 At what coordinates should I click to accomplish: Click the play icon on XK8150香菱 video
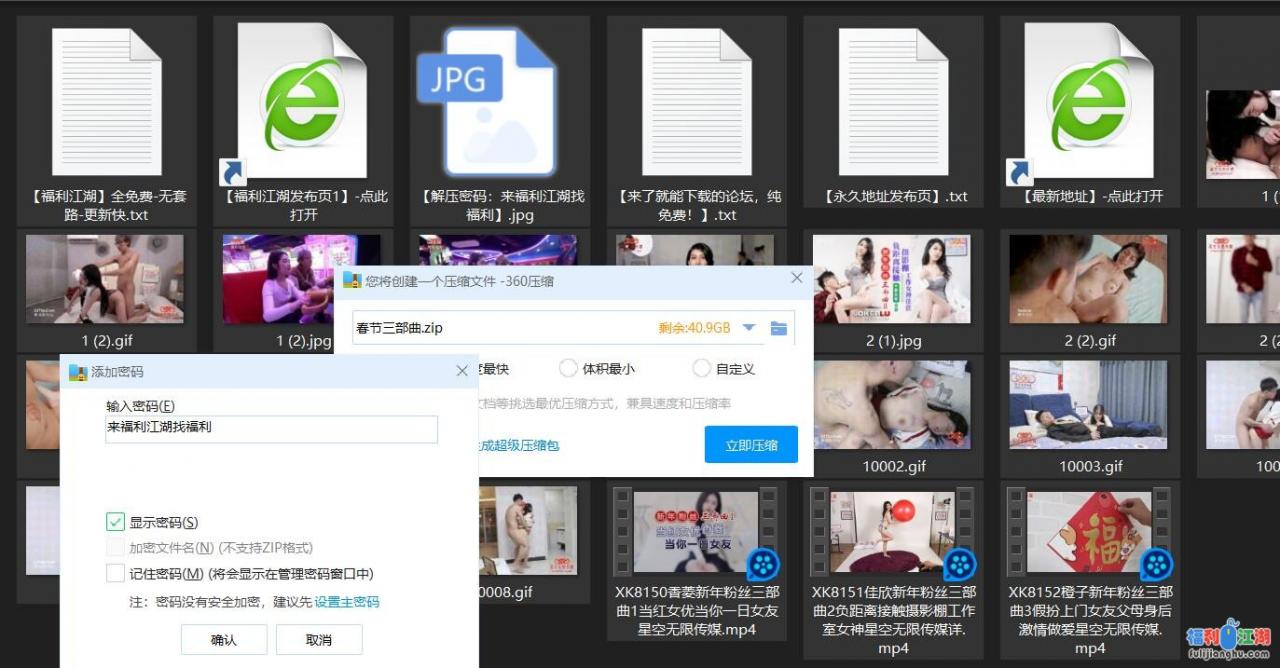coord(763,565)
